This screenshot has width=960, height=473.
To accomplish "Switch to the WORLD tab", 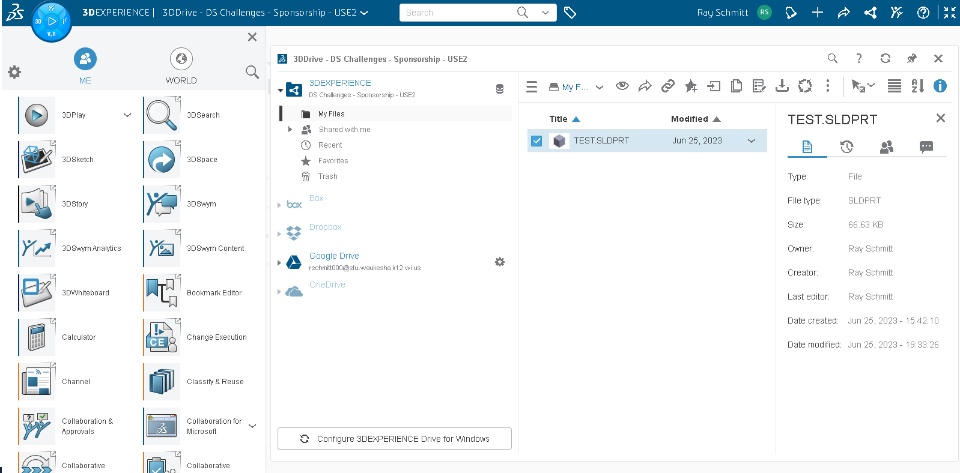I will click(181, 67).
